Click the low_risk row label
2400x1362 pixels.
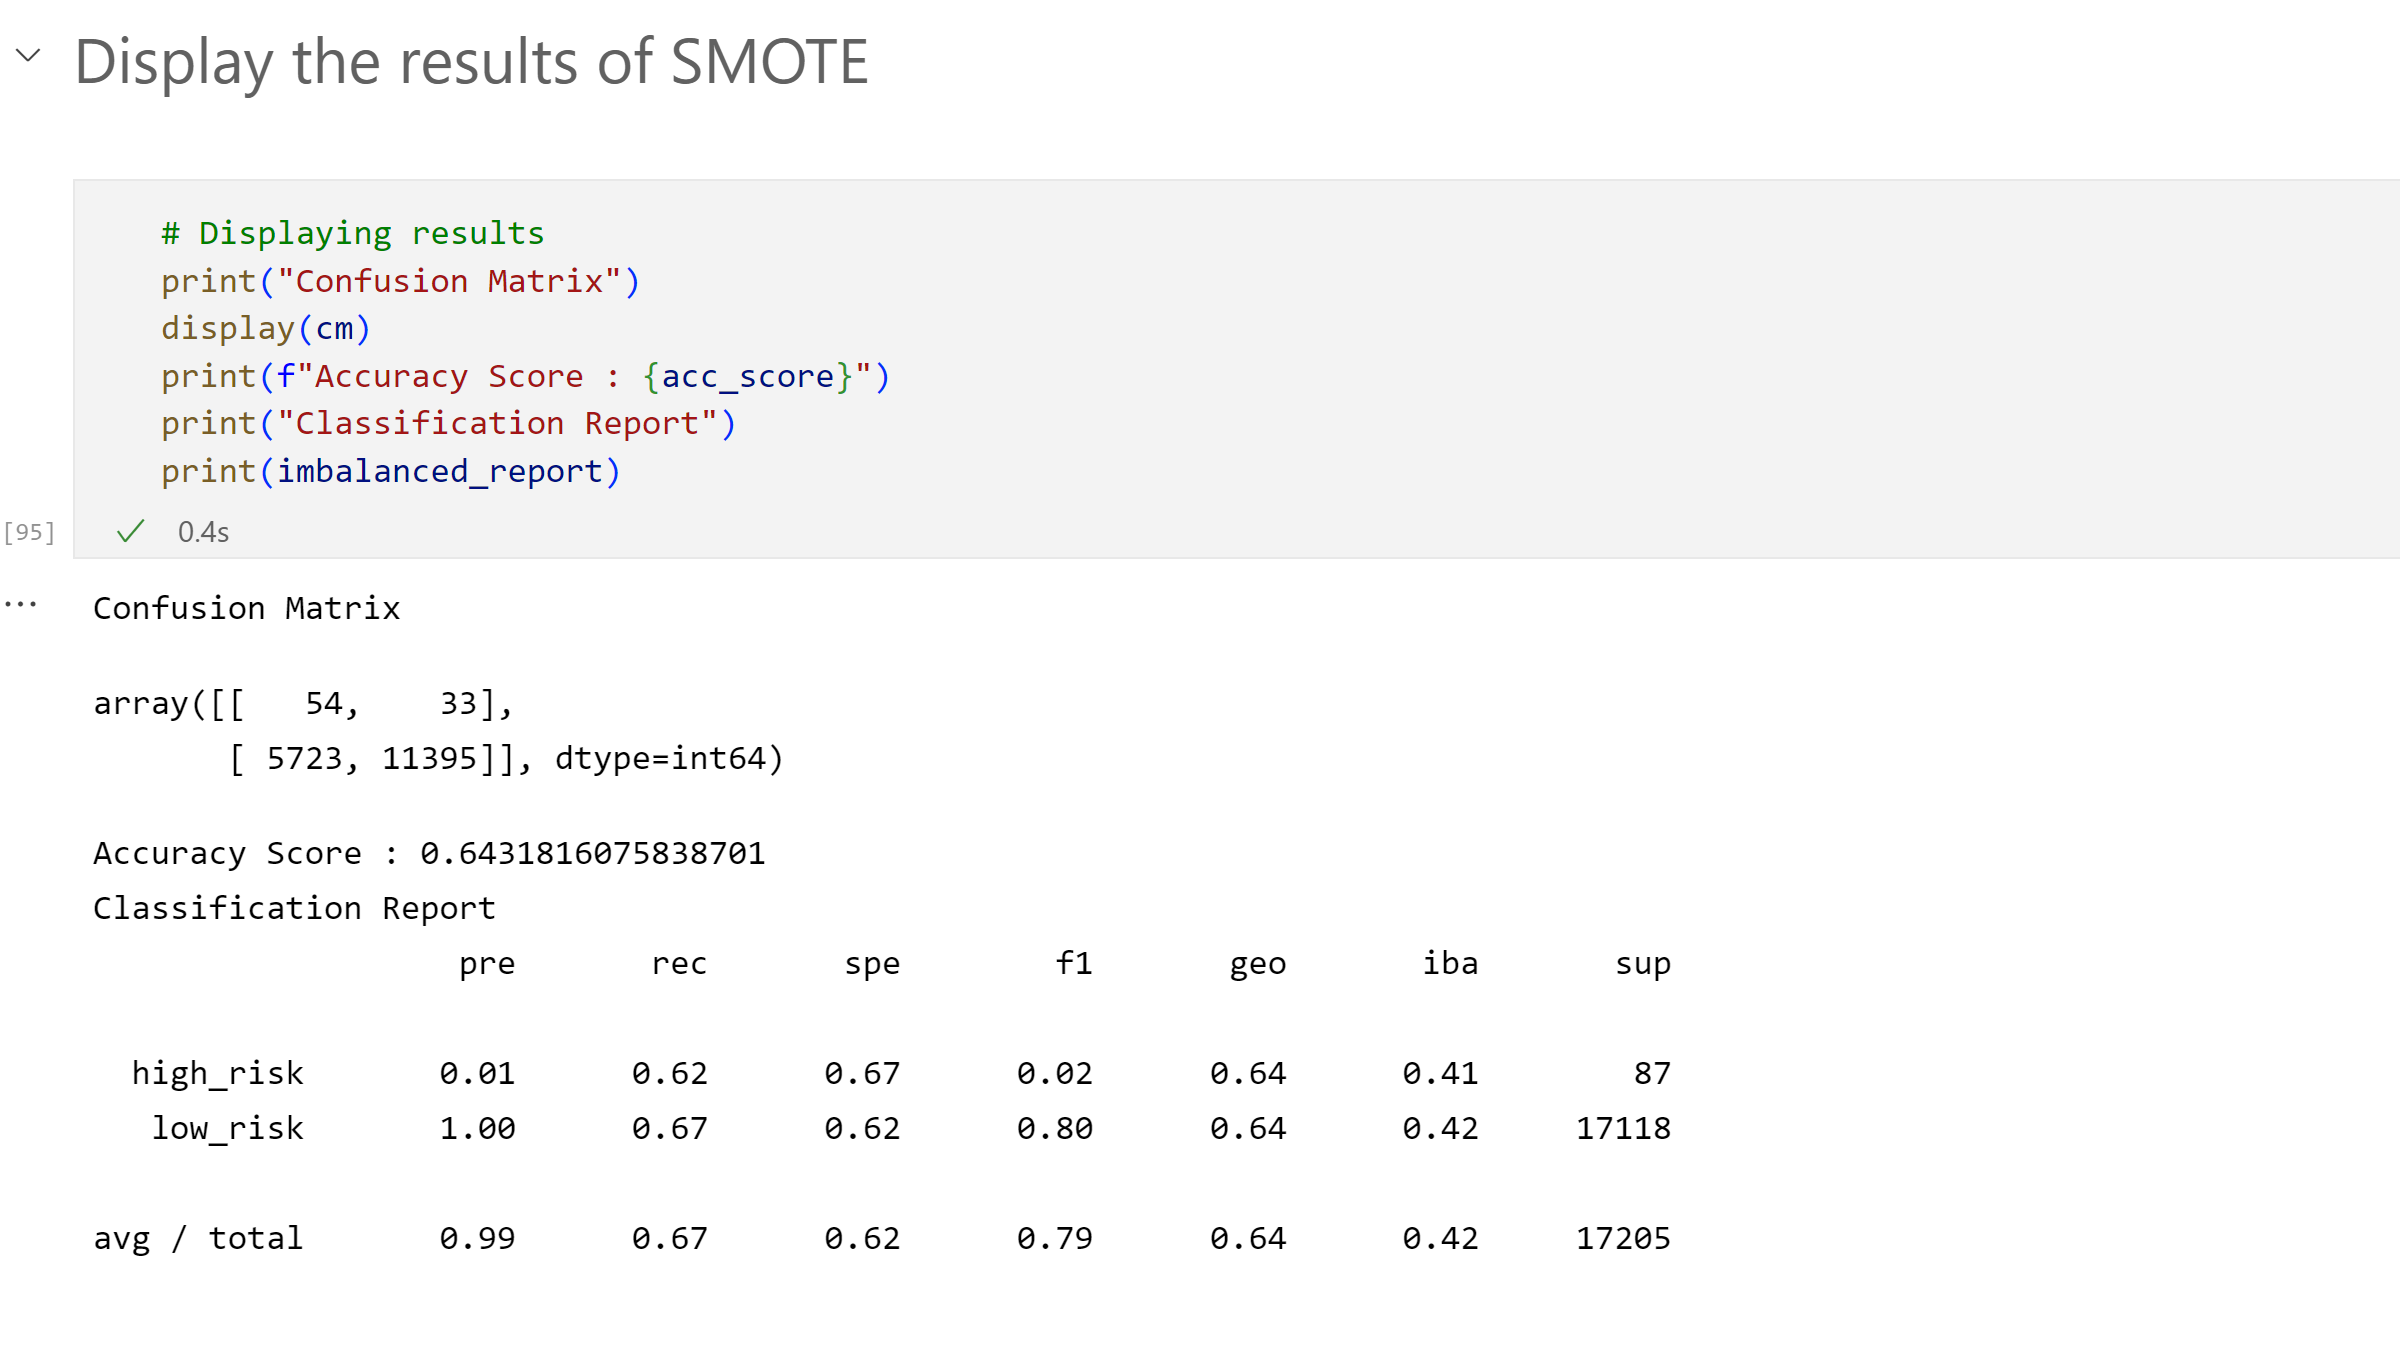point(227,1128)
